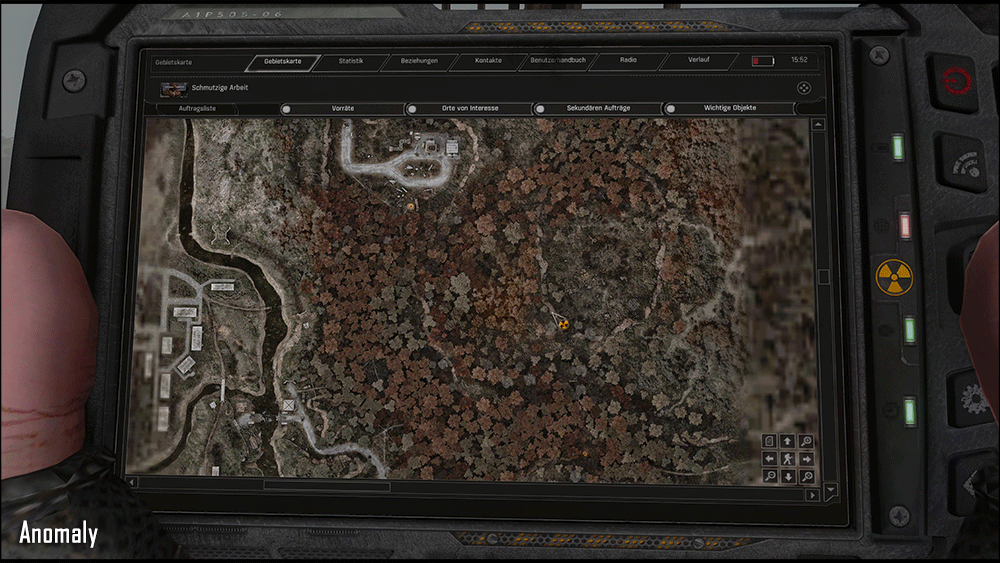1000x563 pixels.
Task: Click the crosshair target icon beside the task title
Action: point(804,89)
